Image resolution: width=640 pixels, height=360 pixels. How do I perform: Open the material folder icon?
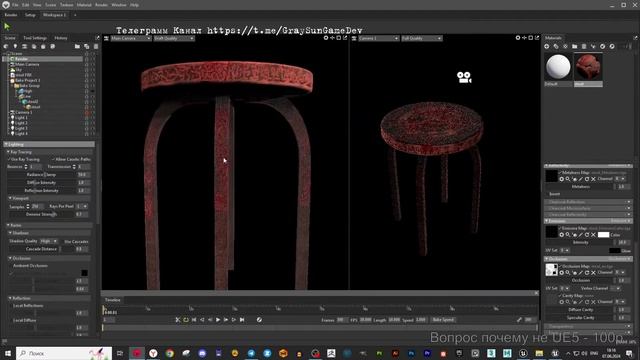pos(575,47)
